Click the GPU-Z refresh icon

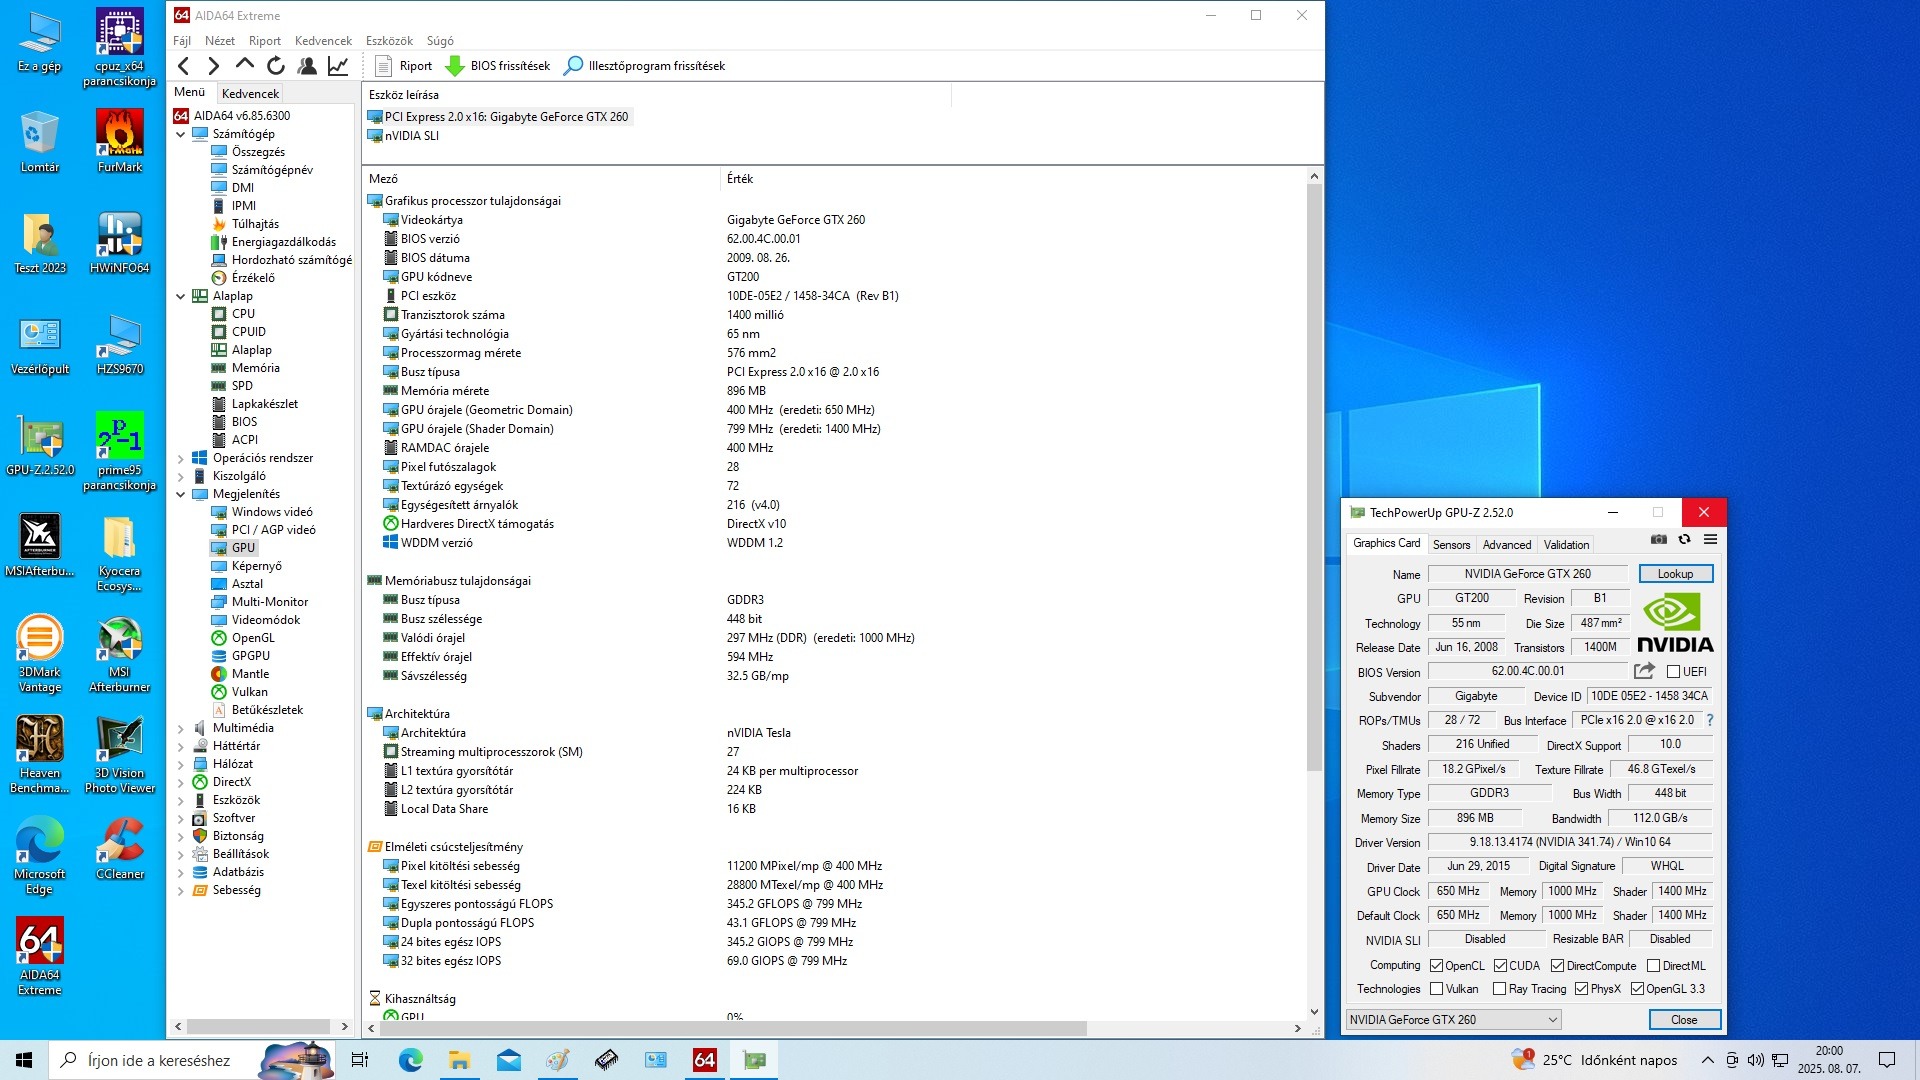point(1685,540)
